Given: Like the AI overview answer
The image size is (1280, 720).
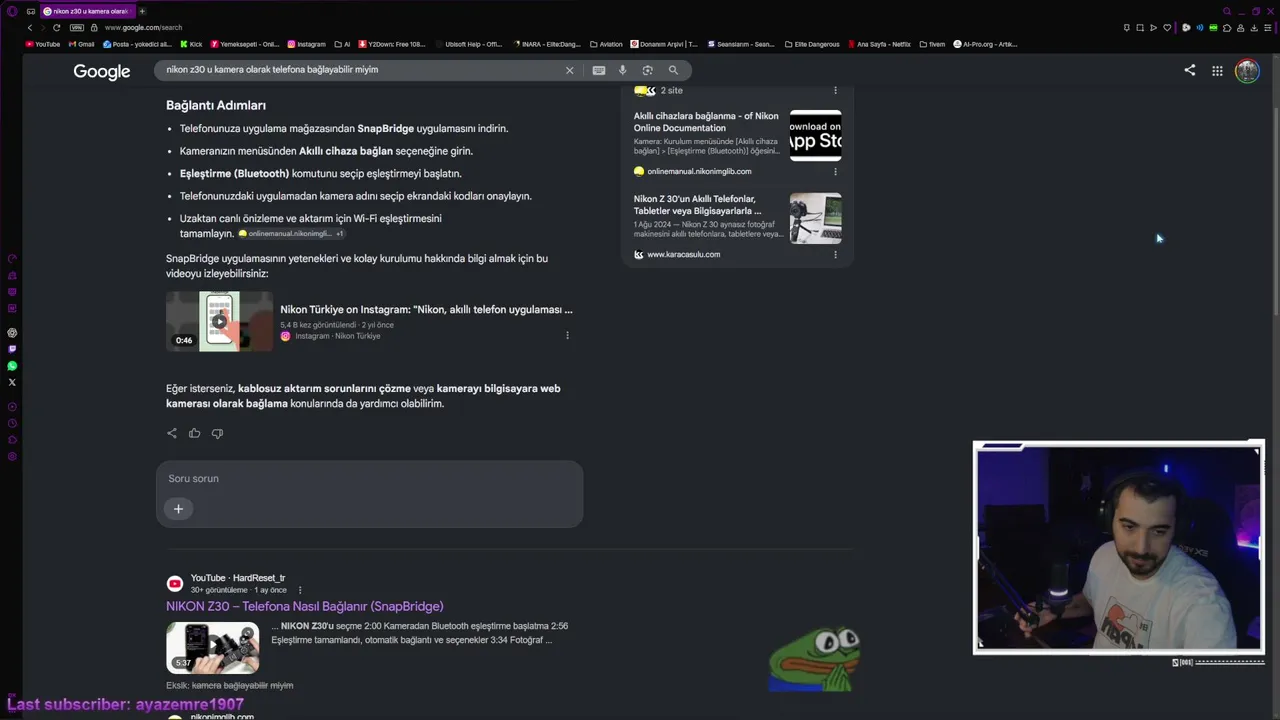Looking at the screenshot, I should point(194,433).
